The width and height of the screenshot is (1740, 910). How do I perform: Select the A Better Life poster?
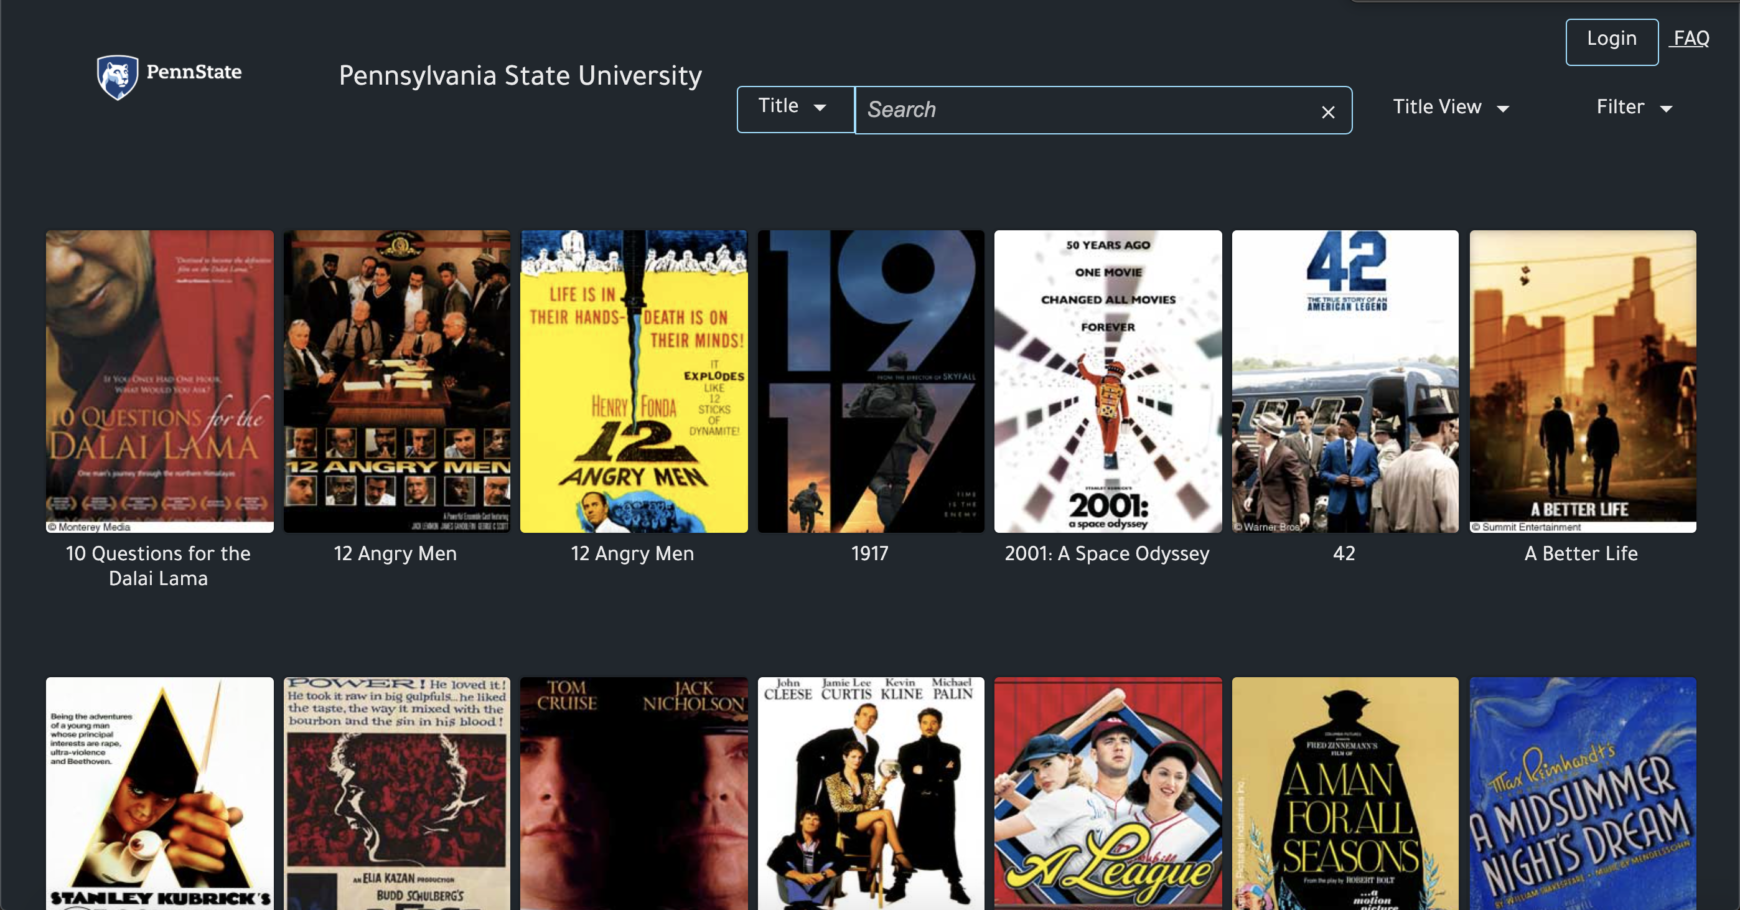1582,382
